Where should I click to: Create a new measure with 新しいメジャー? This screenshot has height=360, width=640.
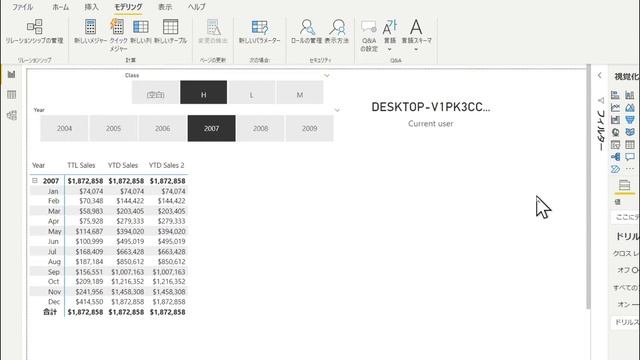(x=90, y=31)
